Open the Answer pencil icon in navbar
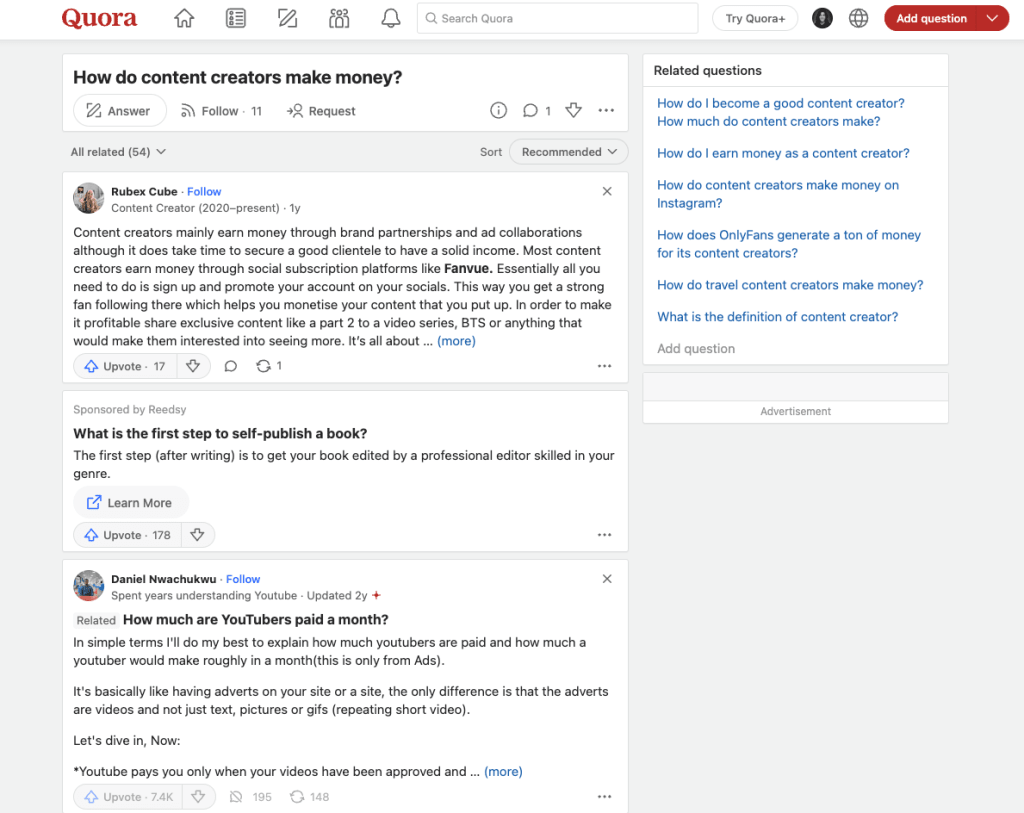 click(287, 18)
